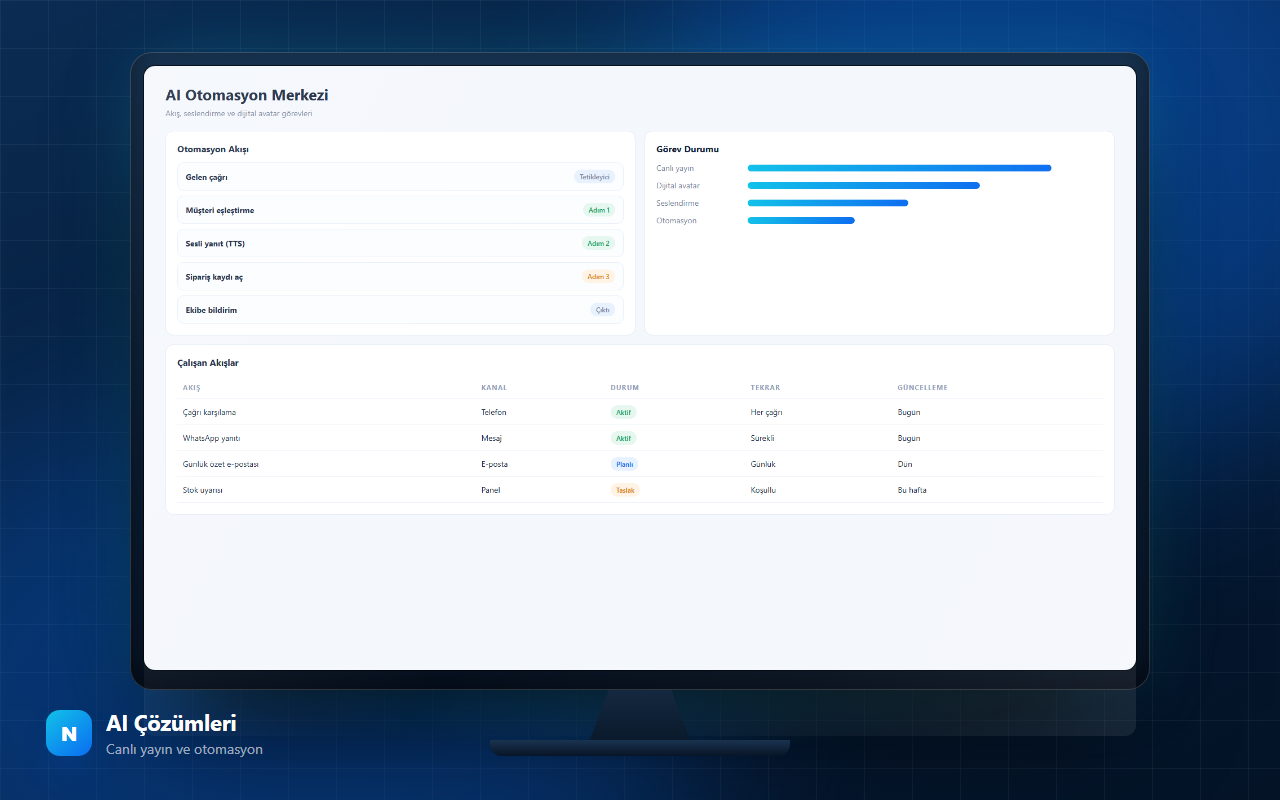Screen dimensions: 1280x800
Task: Click the E-posta channel cell
Action: pos(496,464)
